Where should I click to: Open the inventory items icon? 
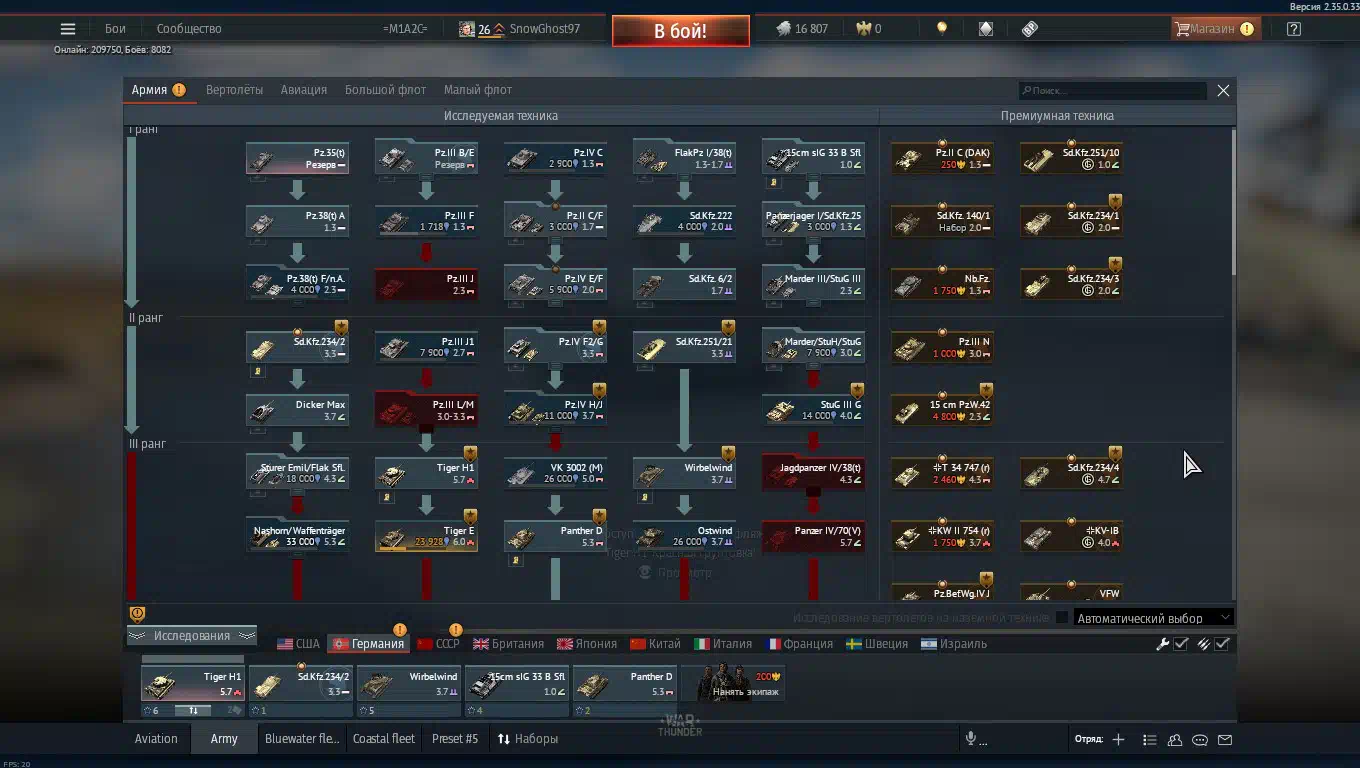point(986,29)
